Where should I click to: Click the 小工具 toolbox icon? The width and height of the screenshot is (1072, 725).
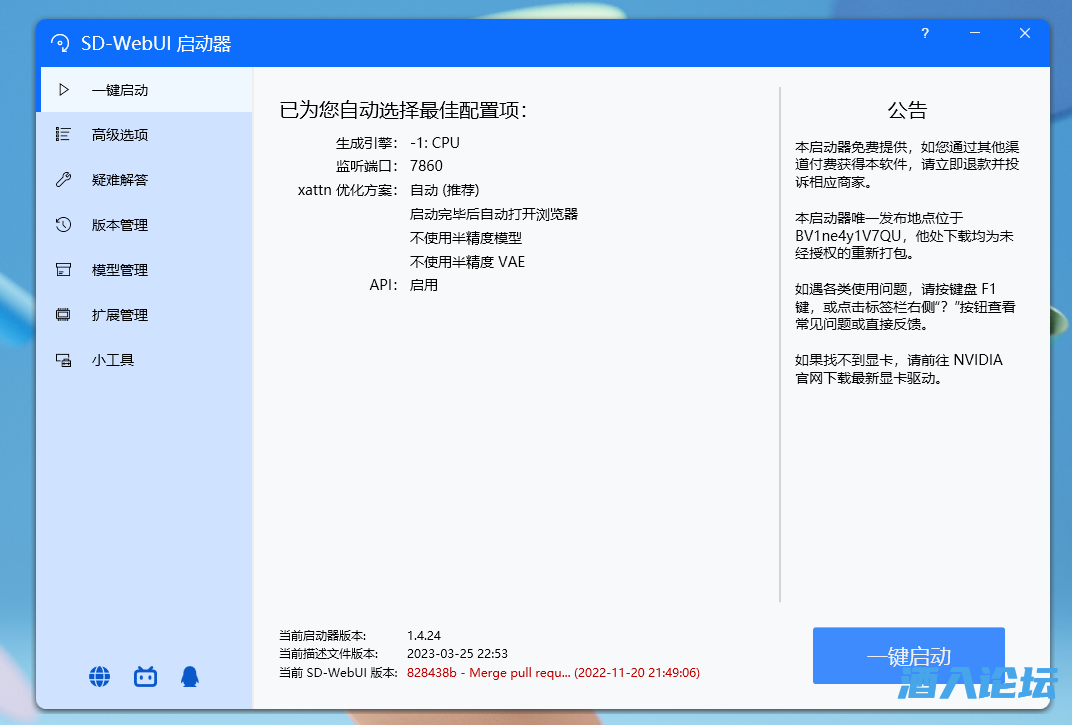(64, 360)
